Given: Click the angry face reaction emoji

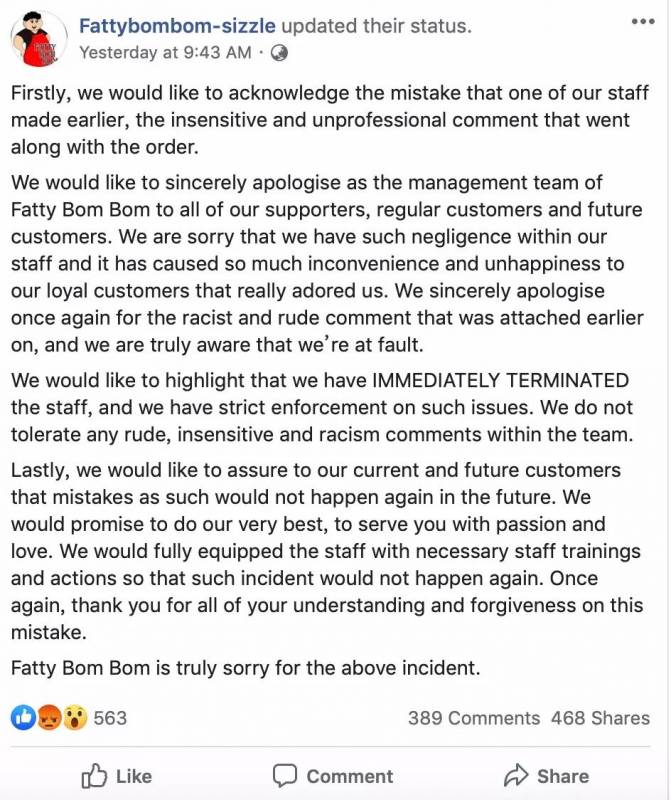Looking at the screenshot, I should click(x=49, y=718).
